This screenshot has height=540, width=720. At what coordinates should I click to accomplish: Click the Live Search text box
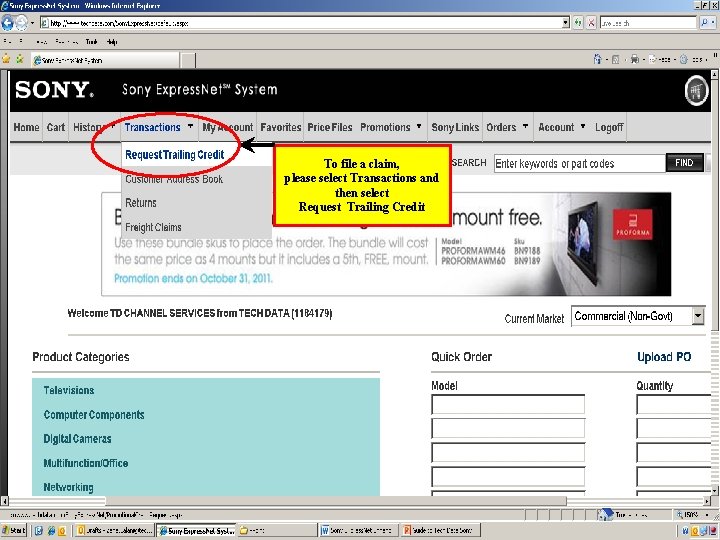648,23
